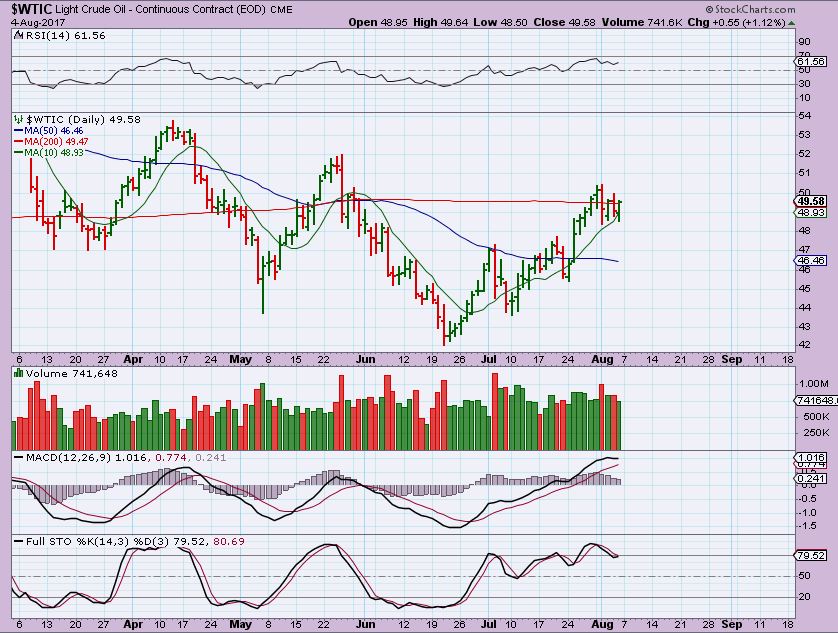This screenshot has height=633, width=838.
Task: Click the boxed 79.52 stochastic axis value
Action: click(x=811, y=555)
